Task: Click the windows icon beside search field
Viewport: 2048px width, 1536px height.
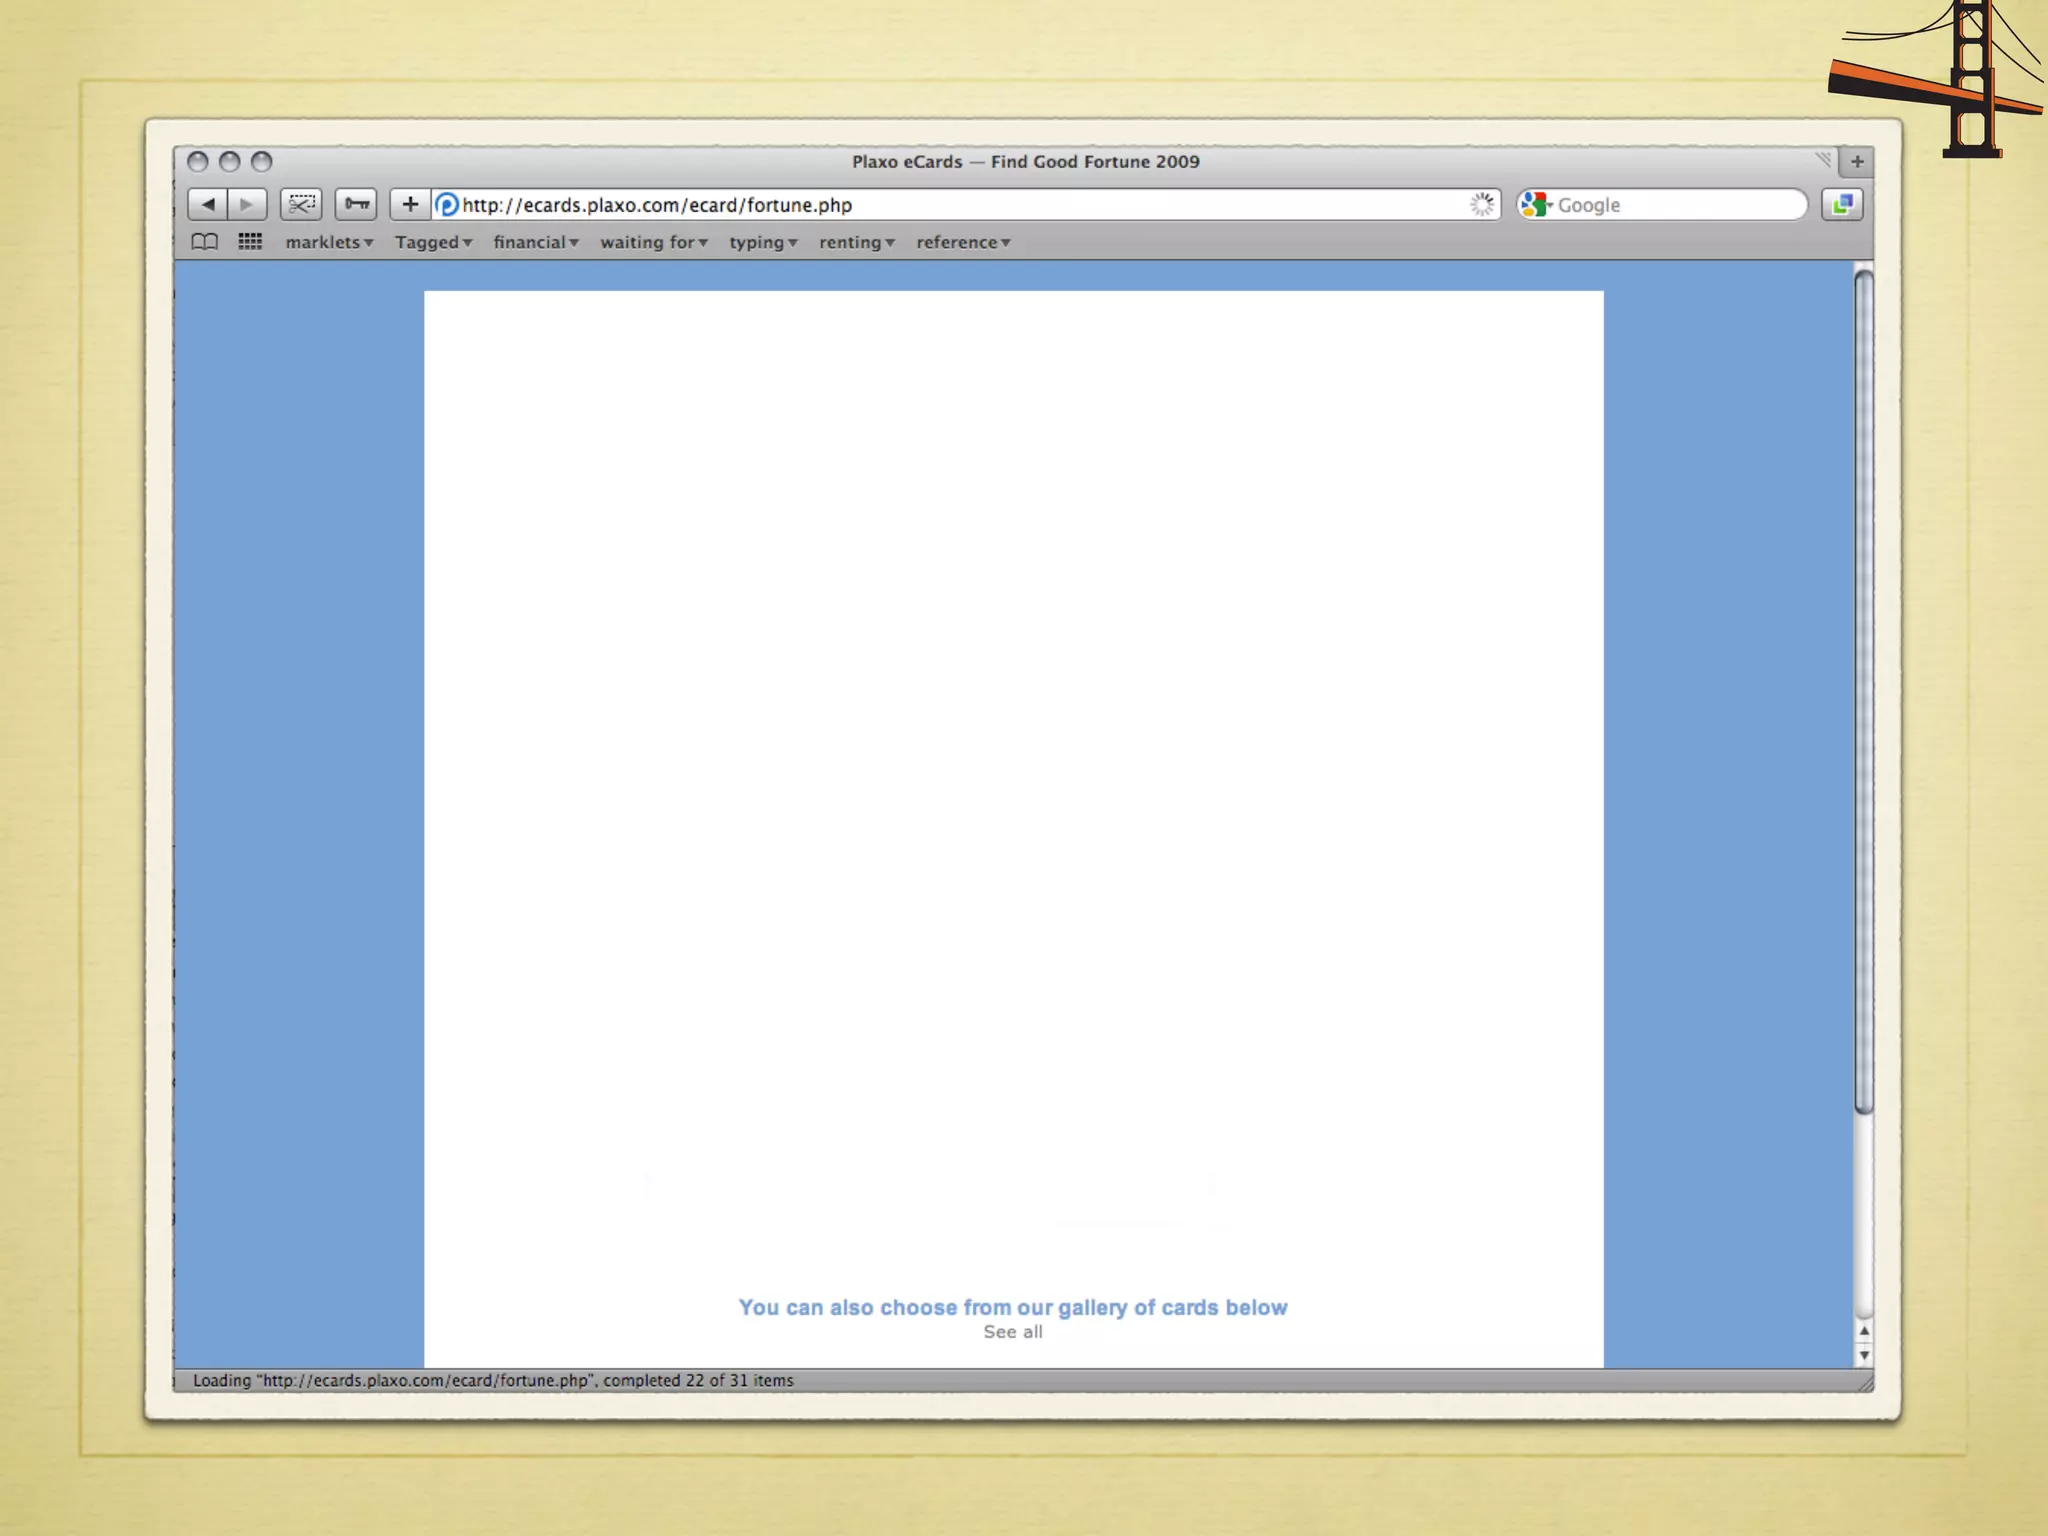Action: pos(1842,204)
